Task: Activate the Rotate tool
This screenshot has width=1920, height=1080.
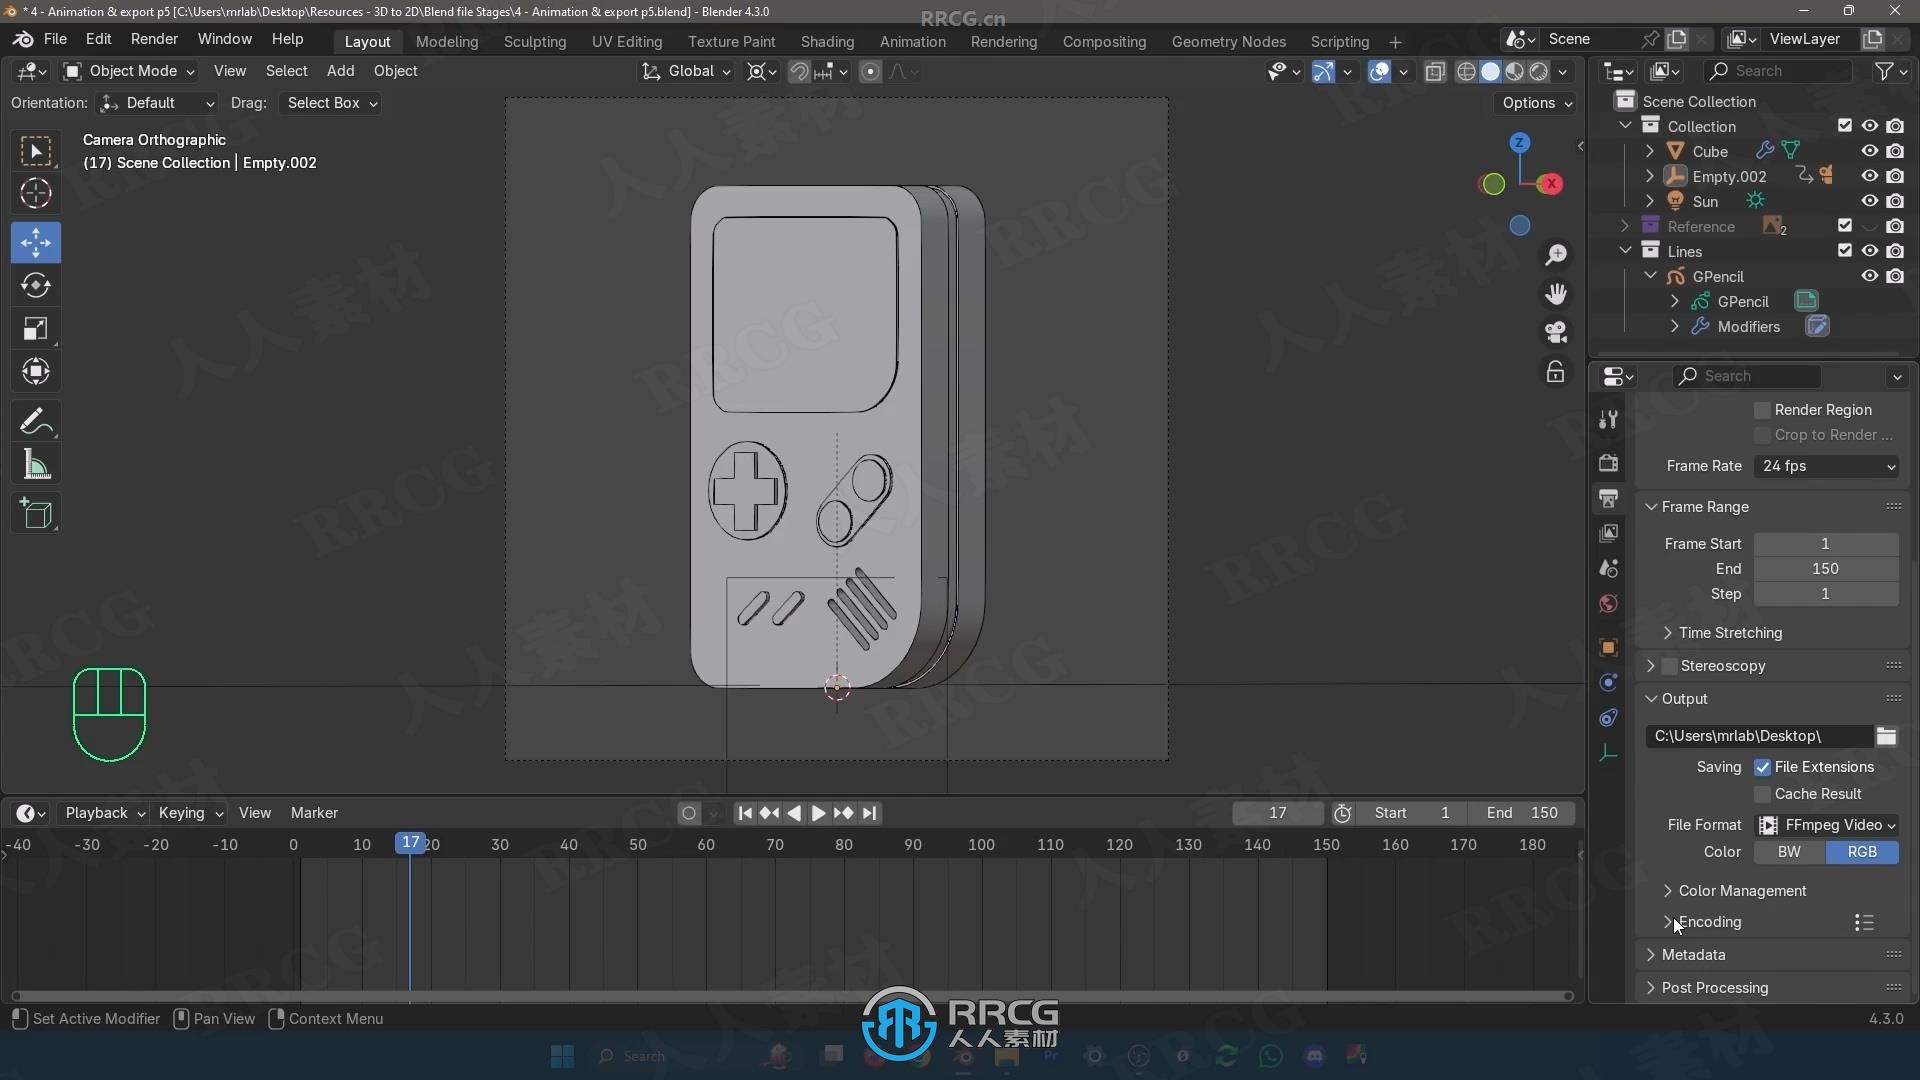Action: 36,286
